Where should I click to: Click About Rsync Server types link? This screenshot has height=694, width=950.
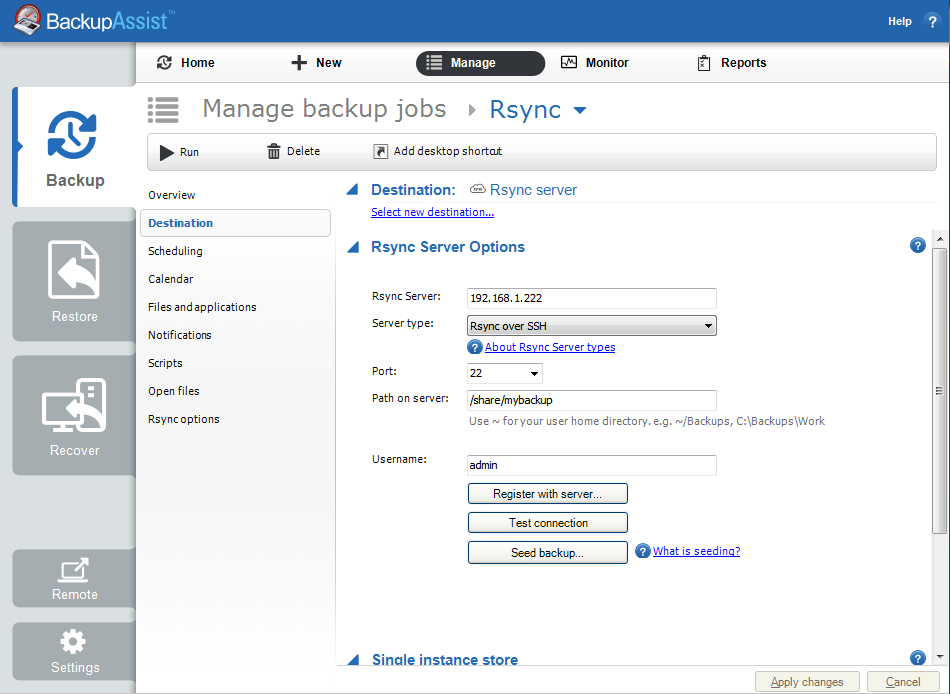click(550, 347)
